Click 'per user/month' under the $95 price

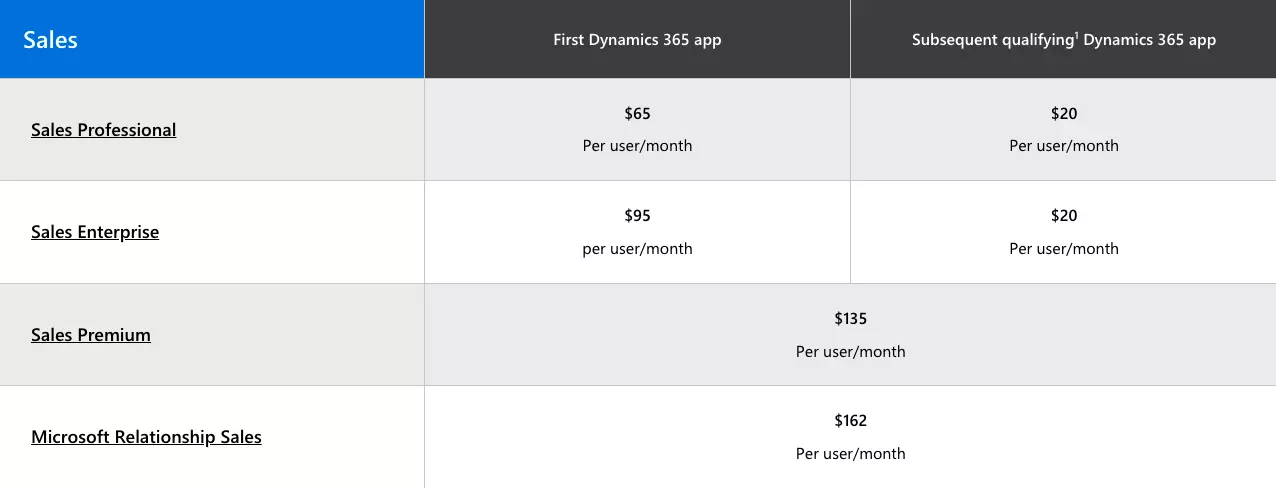coord(637,249)
